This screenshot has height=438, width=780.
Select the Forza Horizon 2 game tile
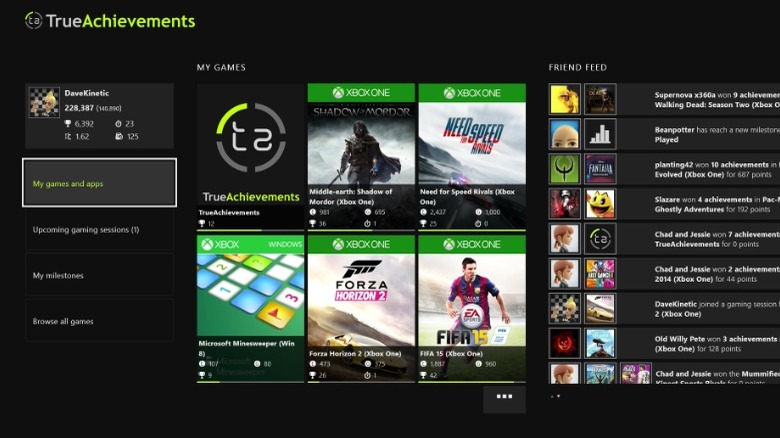click(361, 309)
